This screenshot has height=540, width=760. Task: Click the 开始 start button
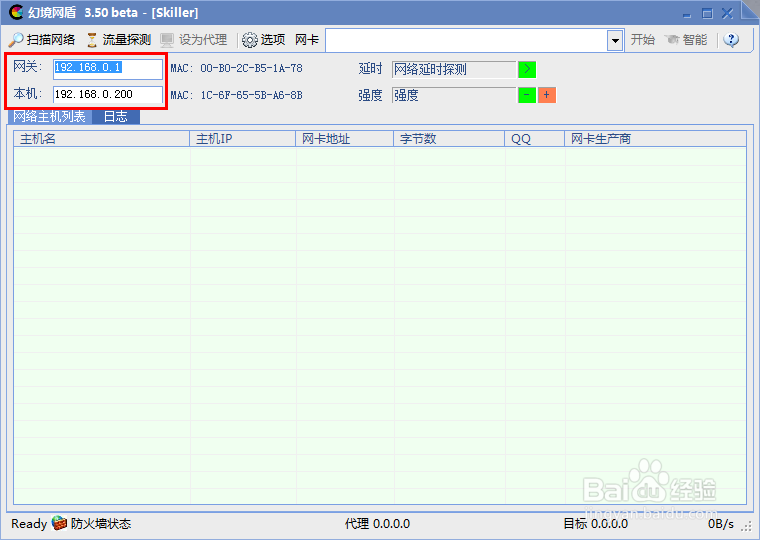coord(642,40)
